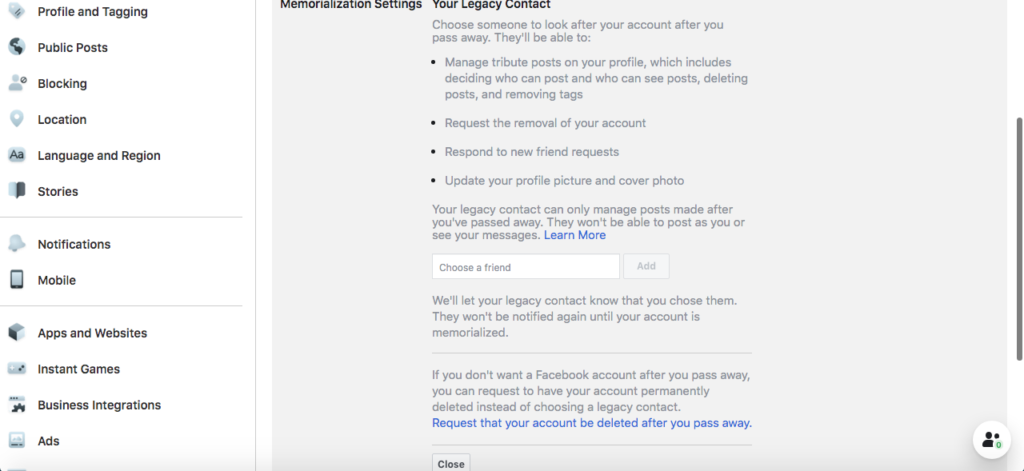
Task: Click the Close button below the settings
Action: 451,463
